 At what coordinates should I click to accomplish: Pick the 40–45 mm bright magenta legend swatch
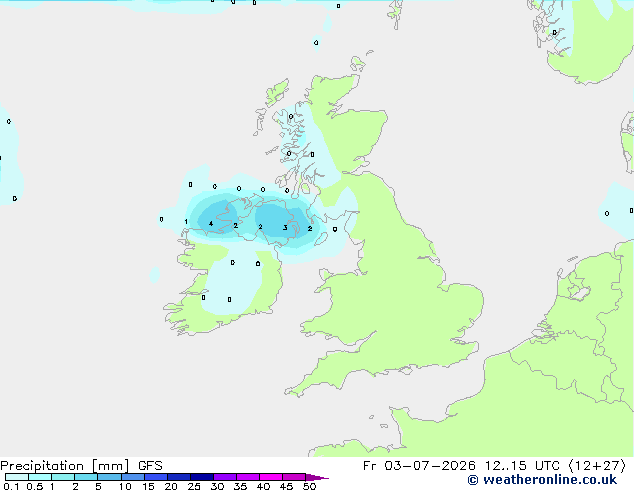271,477
